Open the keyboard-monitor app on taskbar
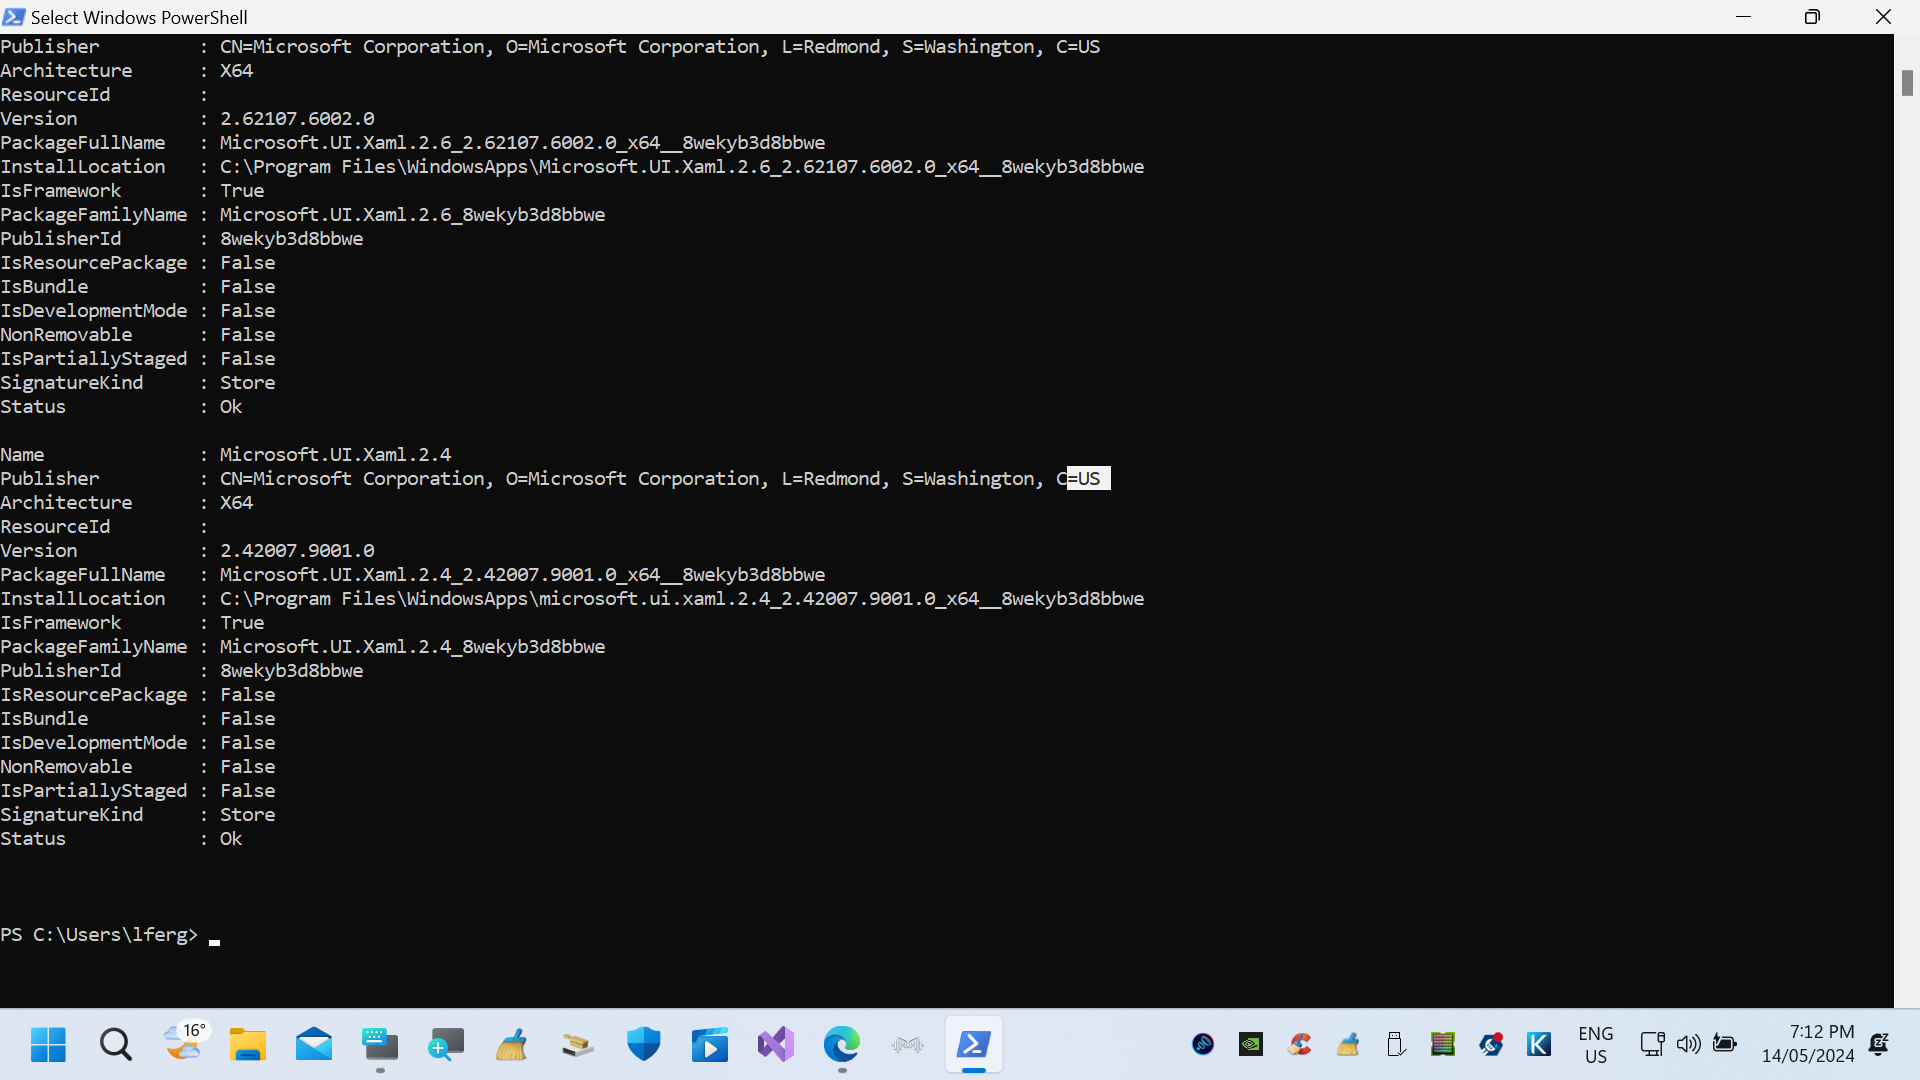 click(x=380, y=1045)
